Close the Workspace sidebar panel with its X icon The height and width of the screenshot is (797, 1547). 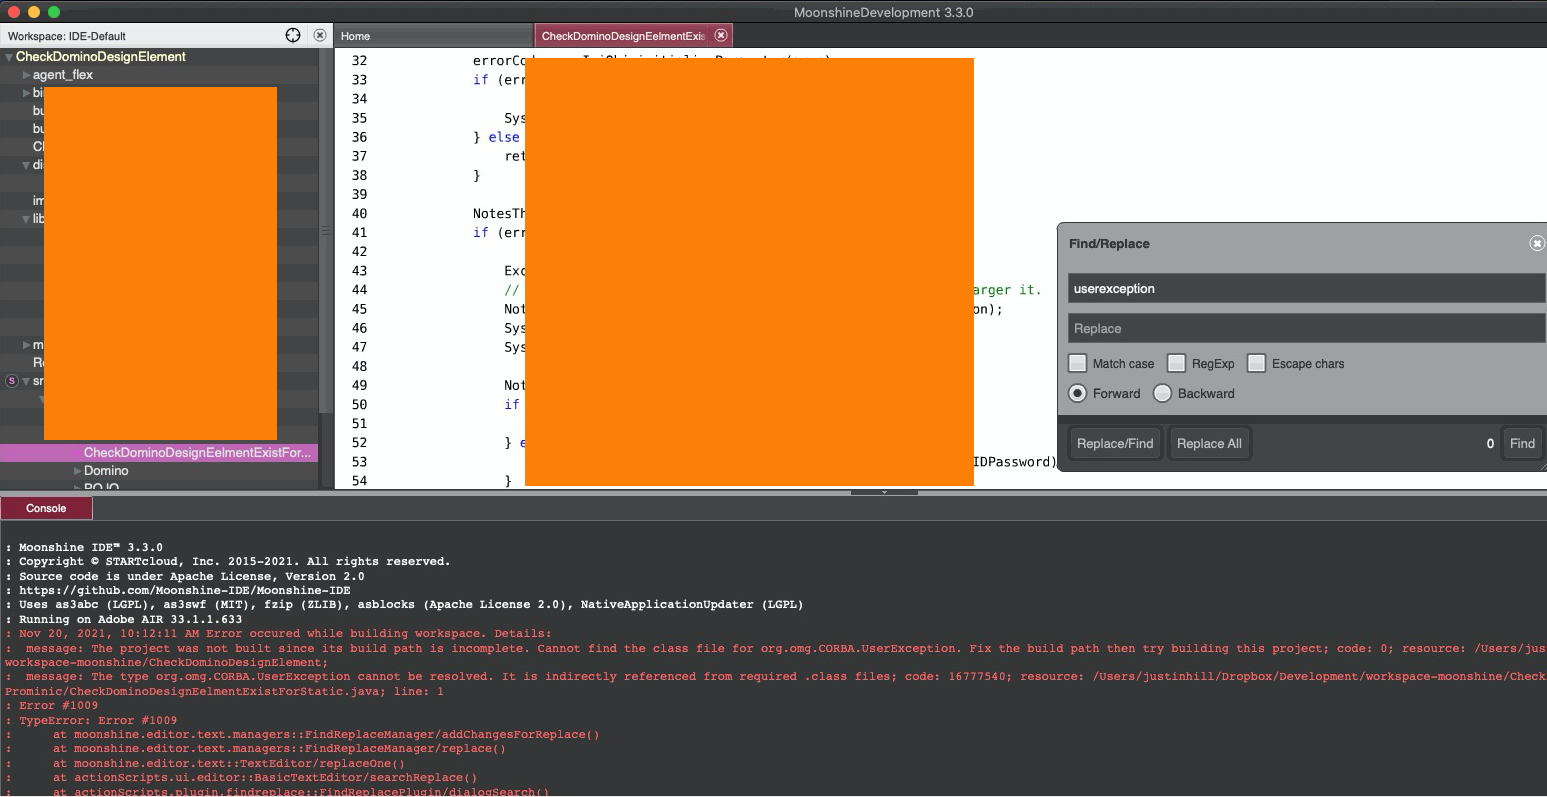(320, 35)
